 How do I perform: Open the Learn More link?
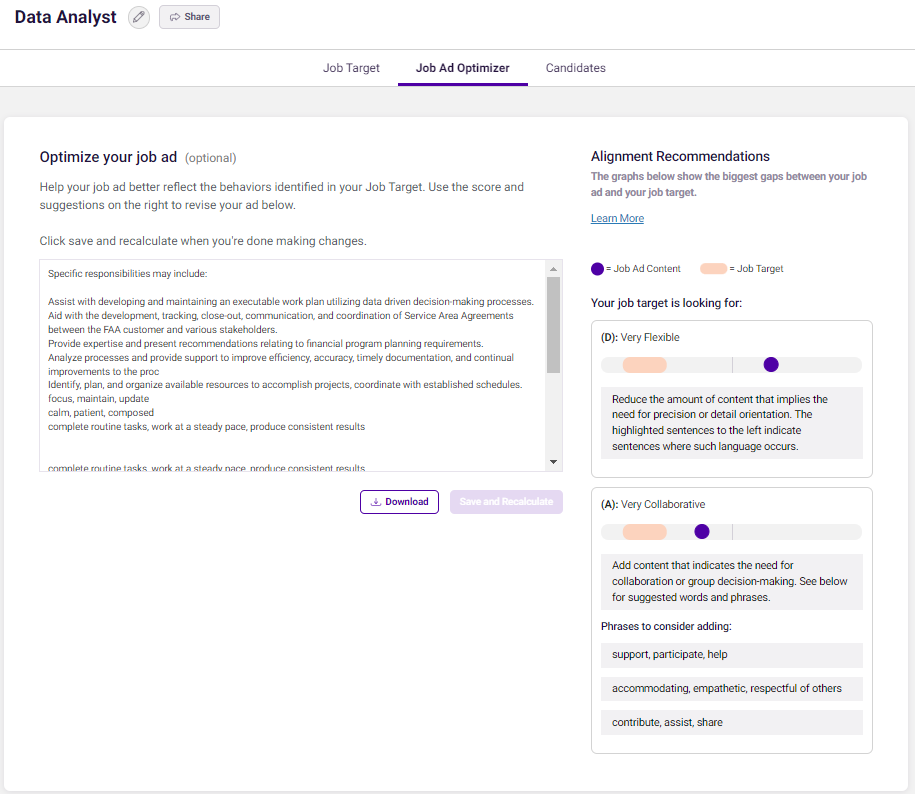pyautogui.click(x=617, y=218)
